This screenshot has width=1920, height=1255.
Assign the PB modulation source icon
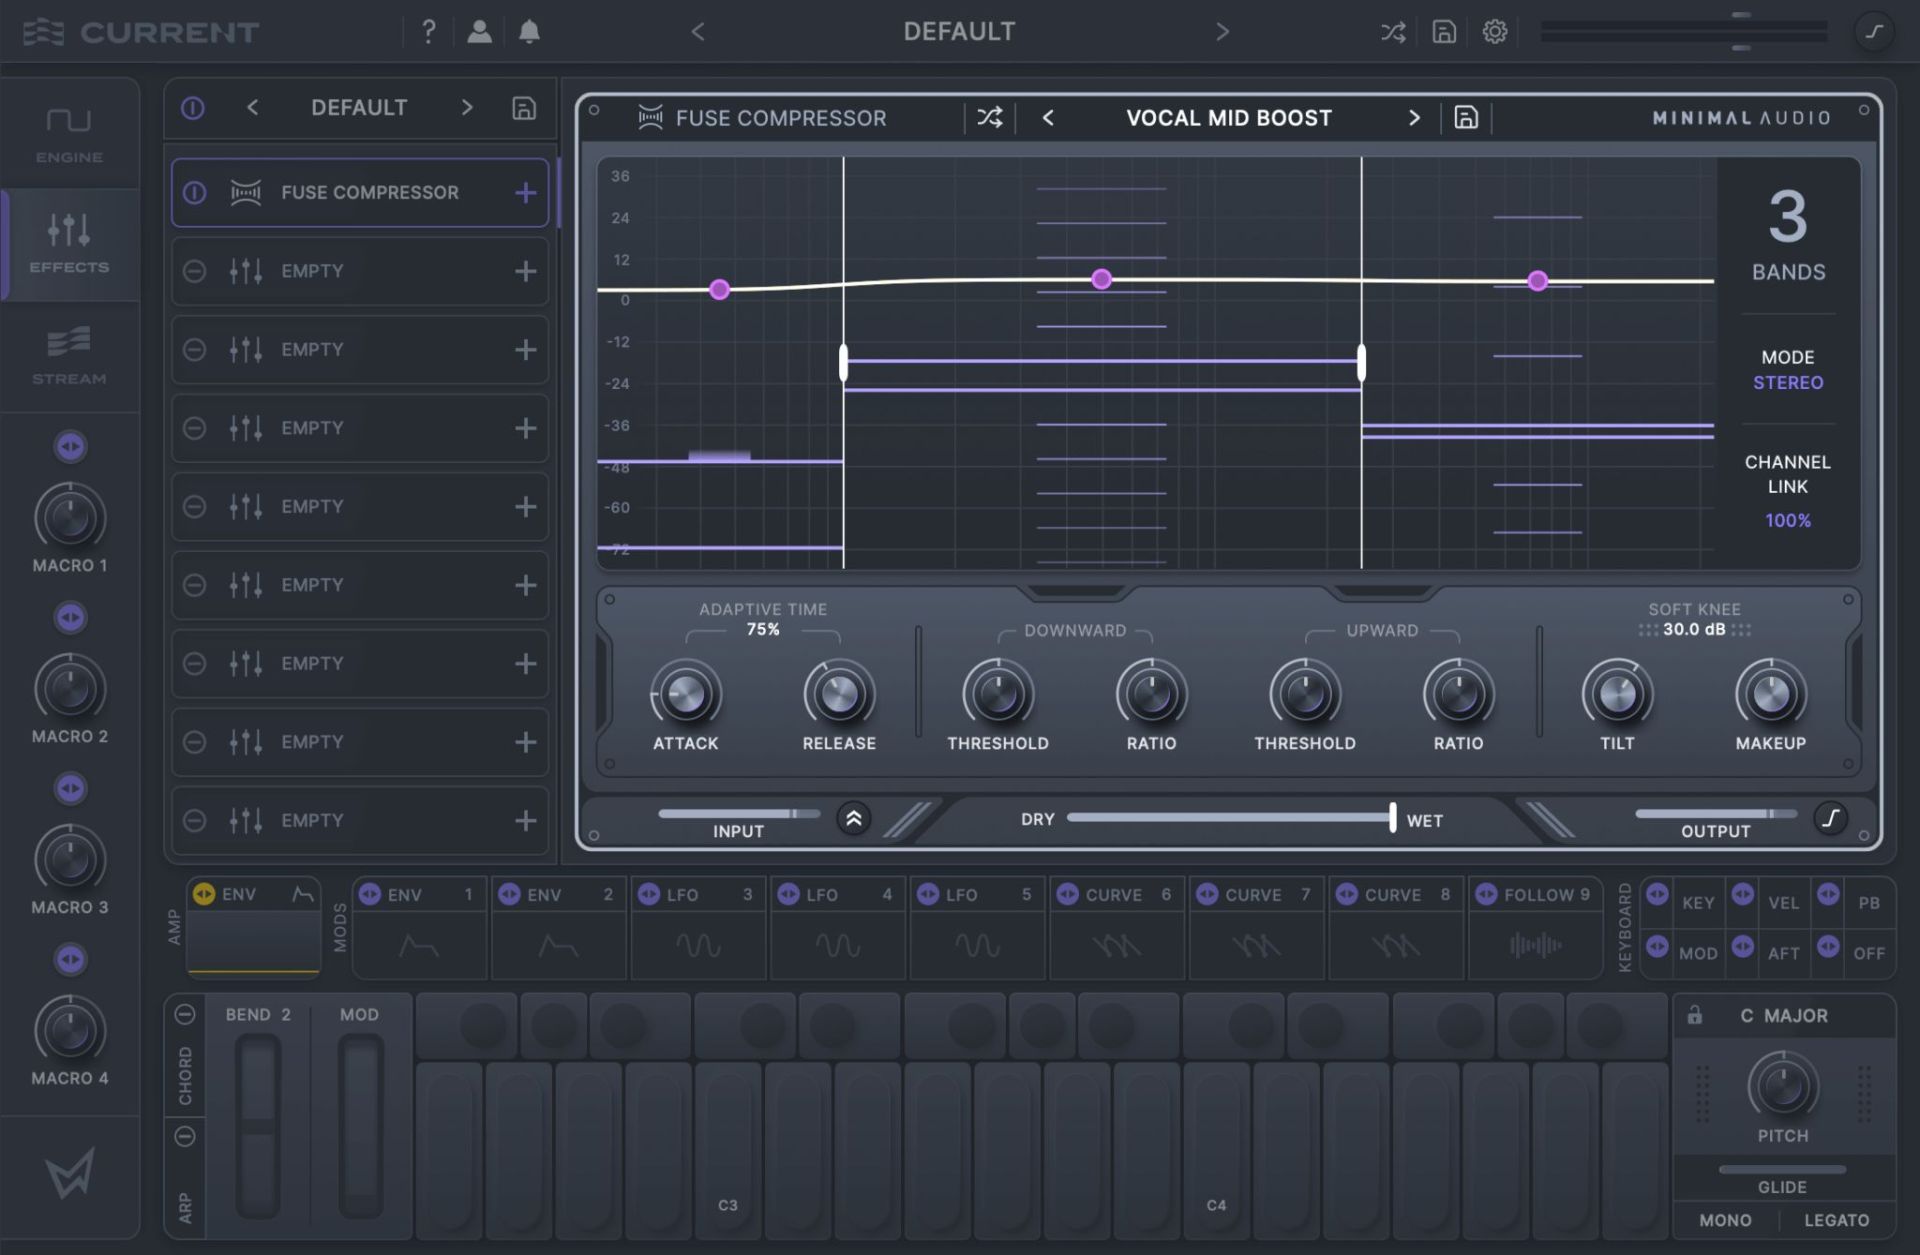tap(1828, 894)
